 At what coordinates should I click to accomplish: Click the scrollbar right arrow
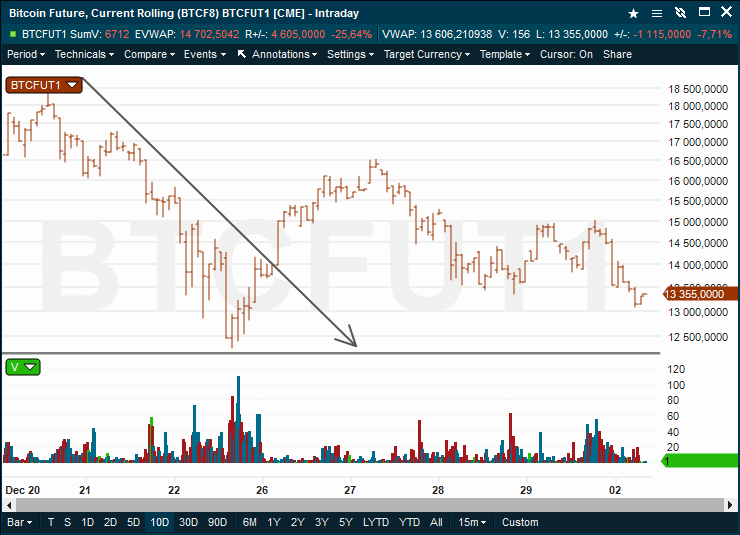(x=730, y=505)
